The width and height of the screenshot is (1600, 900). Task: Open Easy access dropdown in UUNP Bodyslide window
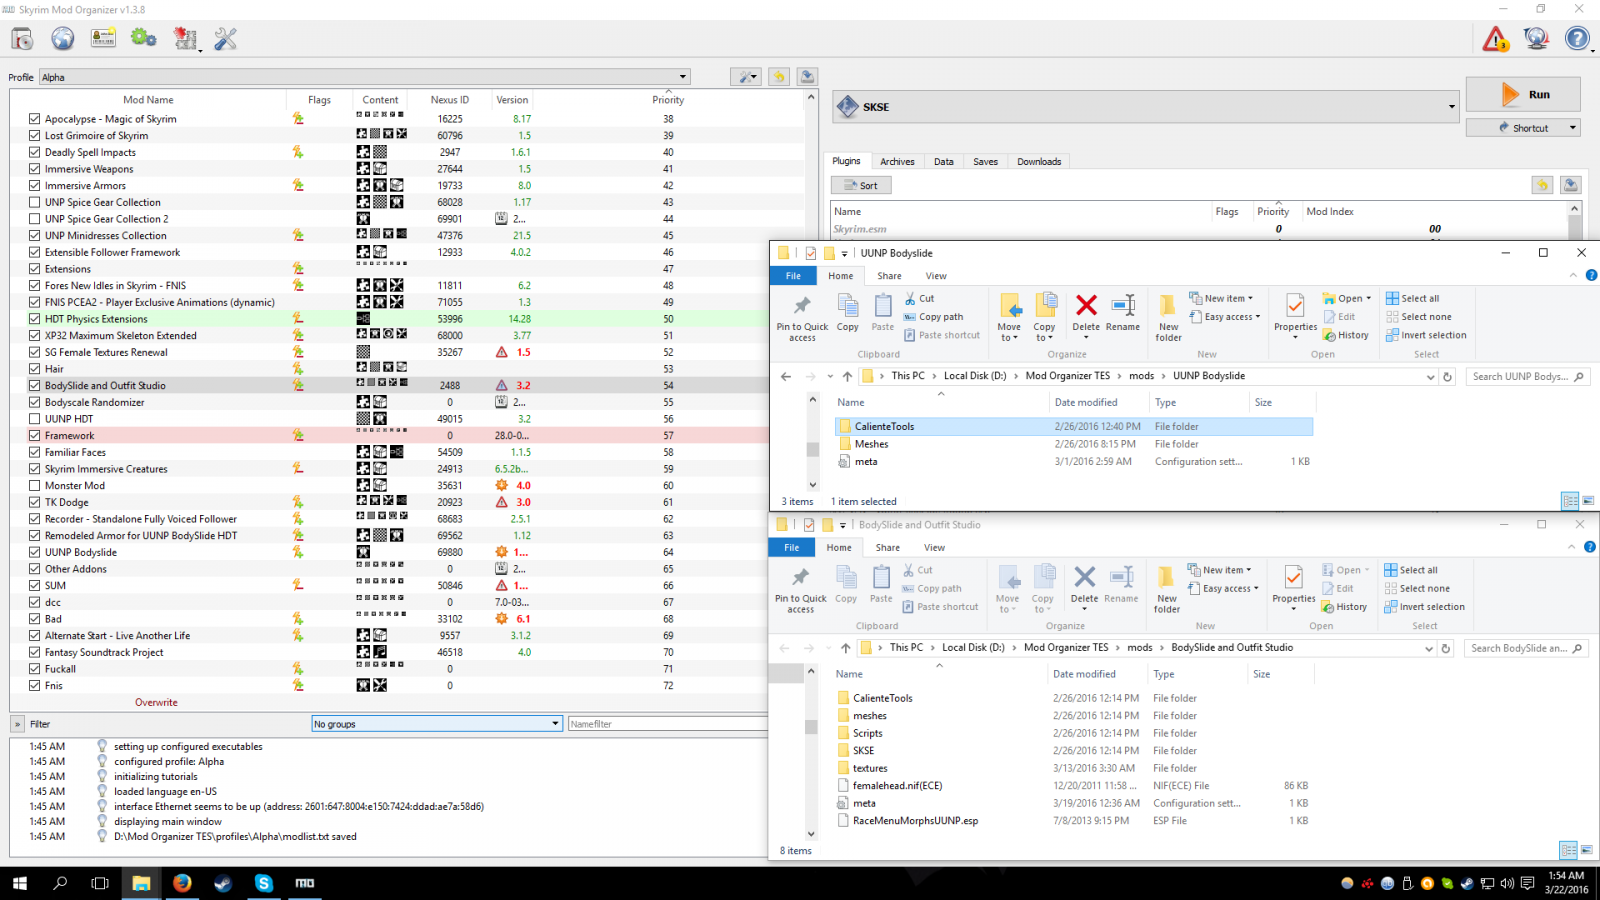point(1225,317)
